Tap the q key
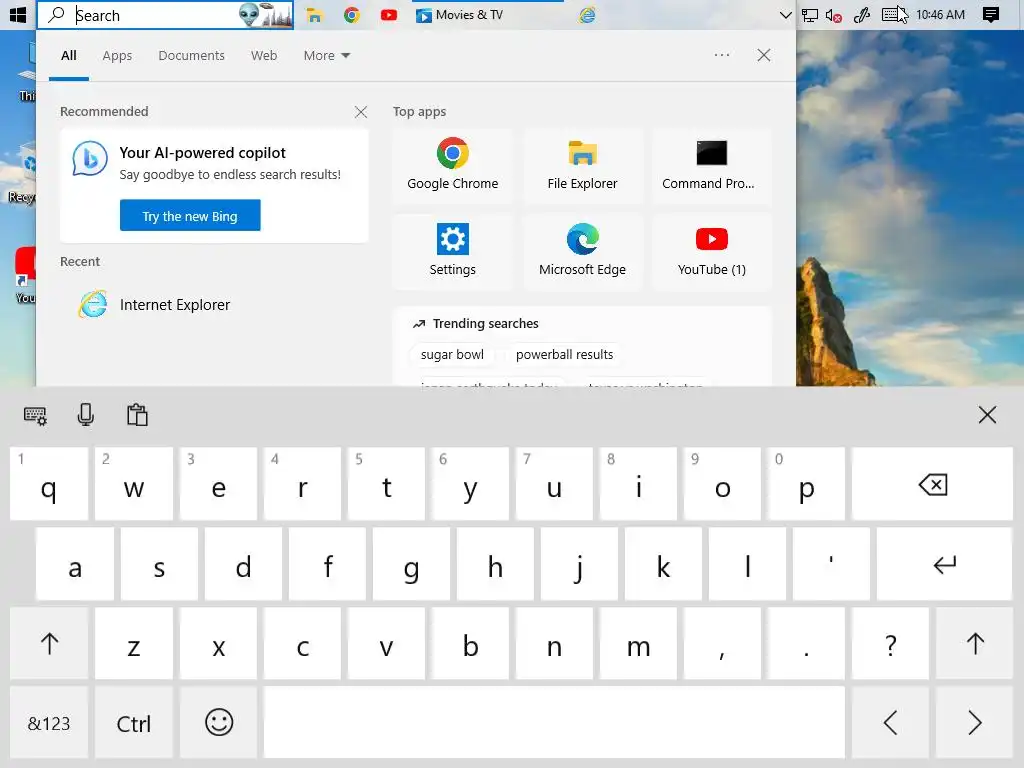1024x768 pixels. pos(49,484)
